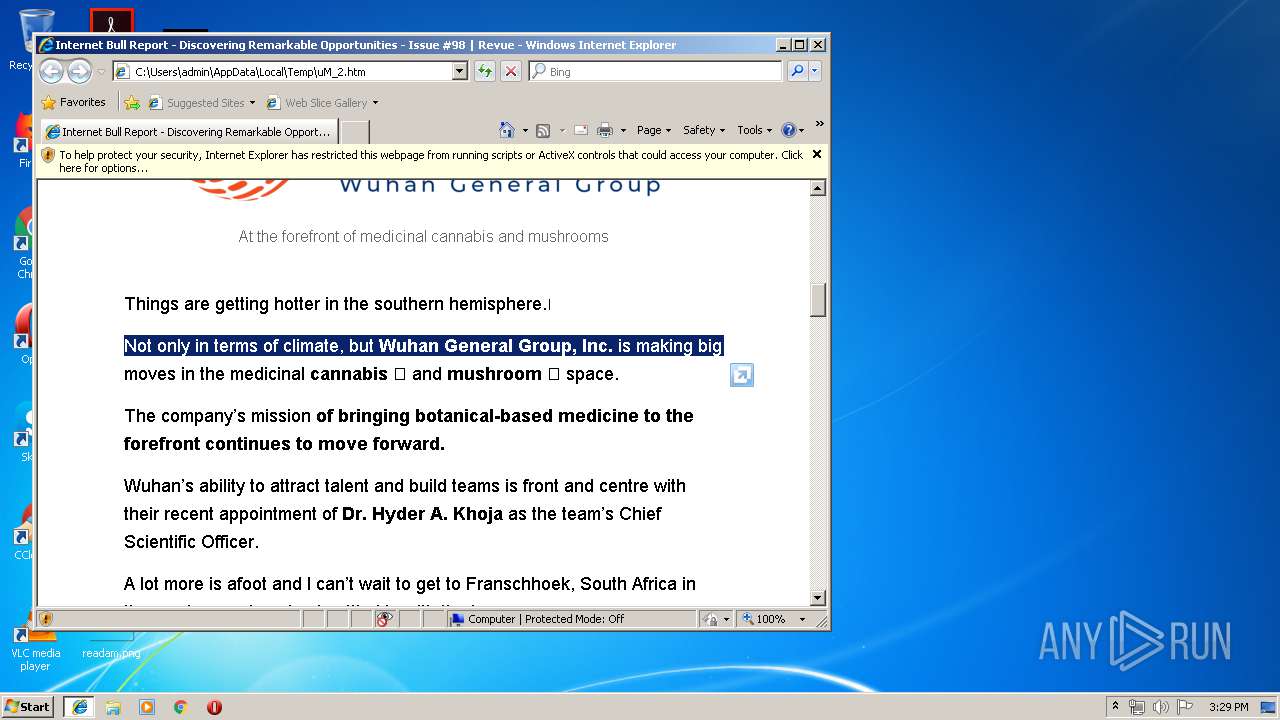Click the 'mushroom' bold word

click(x=494, y=374)
